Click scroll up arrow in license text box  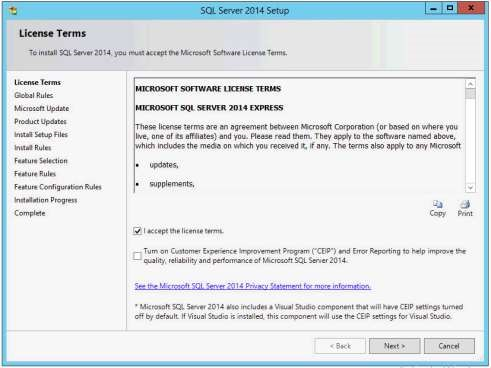pos(470,84)
